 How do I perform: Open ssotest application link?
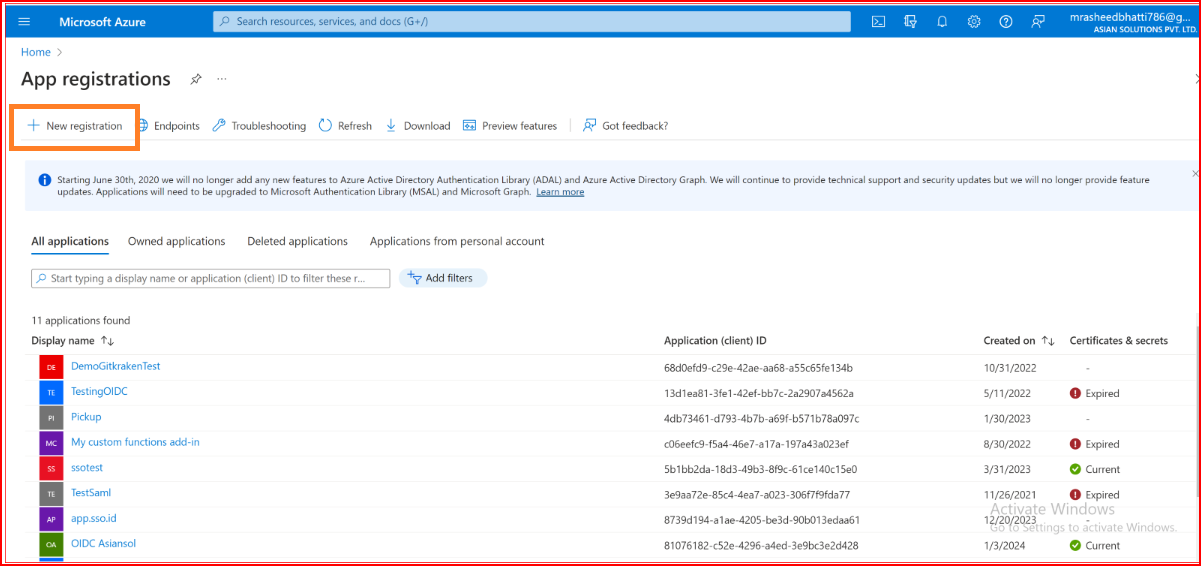click(87, 467)
